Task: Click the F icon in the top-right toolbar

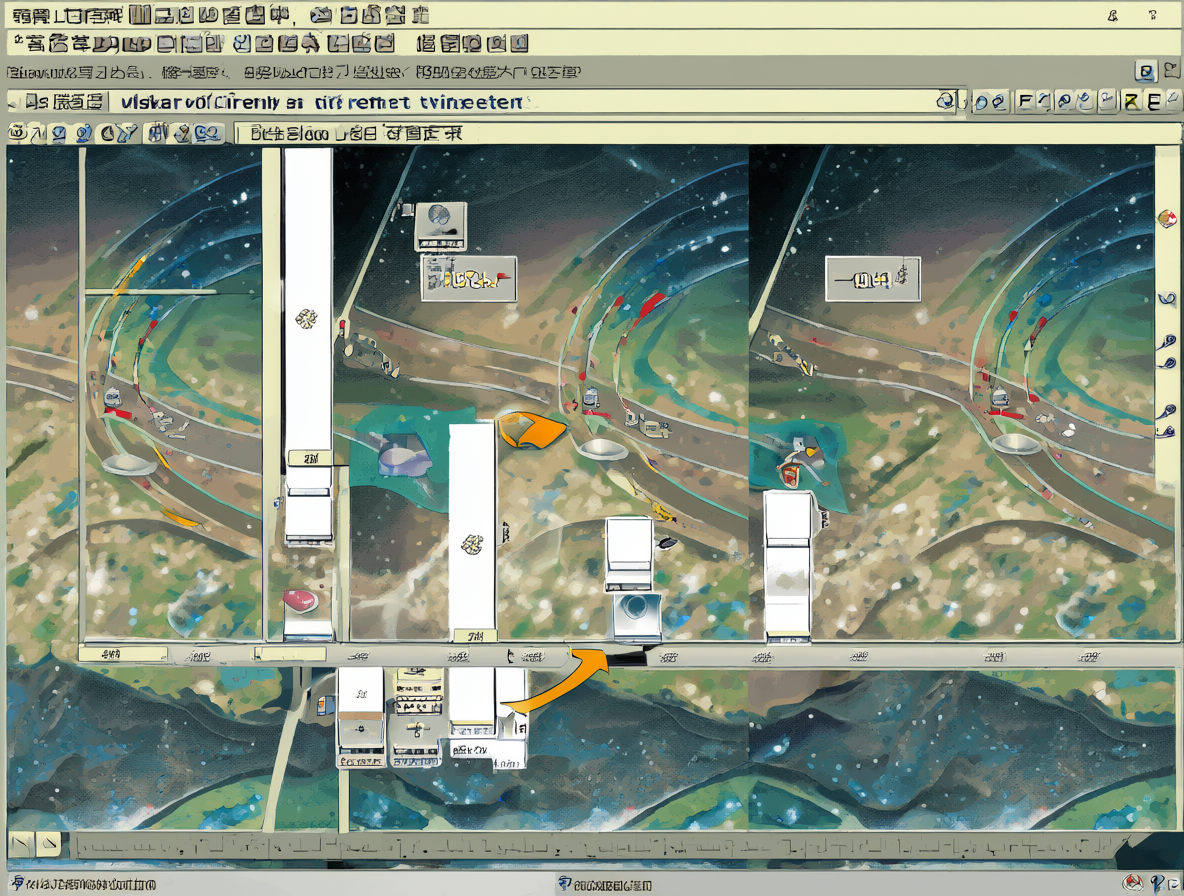Action: (x=1025, y=101)
